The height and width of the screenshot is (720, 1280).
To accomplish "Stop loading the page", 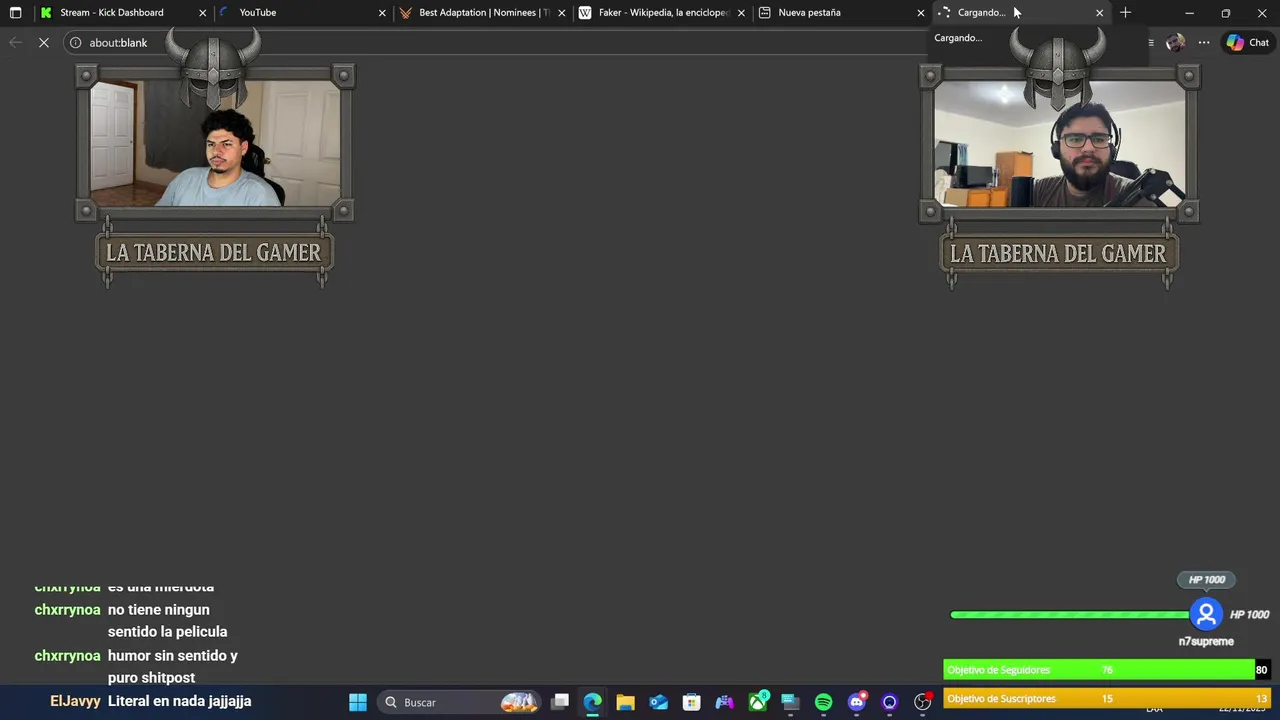I will tap(44, 43).
